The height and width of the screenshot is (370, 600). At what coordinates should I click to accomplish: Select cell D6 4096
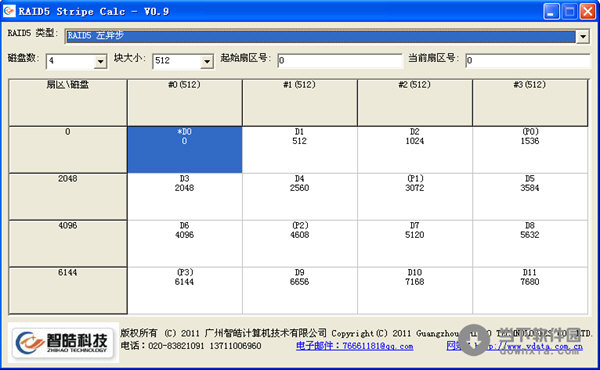tap(184, 244)
